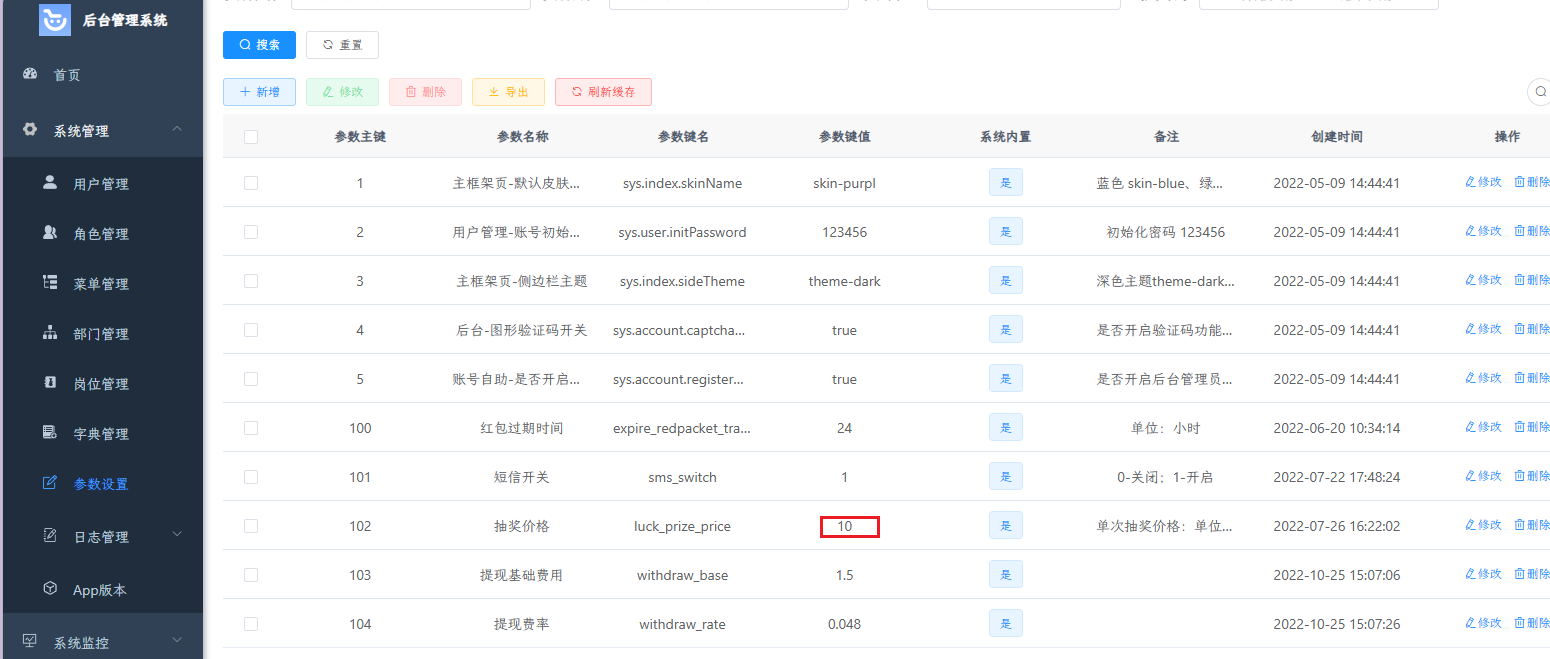Check the row checkbox for parameter 102
1550x659 pixels.
(x=251, y=526)
